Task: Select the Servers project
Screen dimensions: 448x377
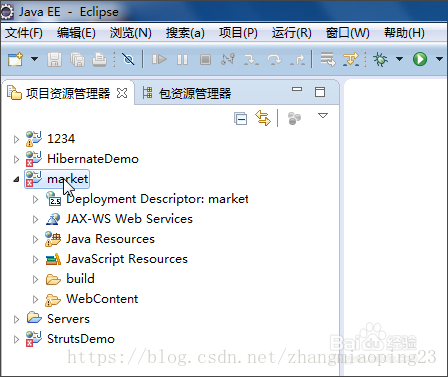Action: (x=68, y=319)
